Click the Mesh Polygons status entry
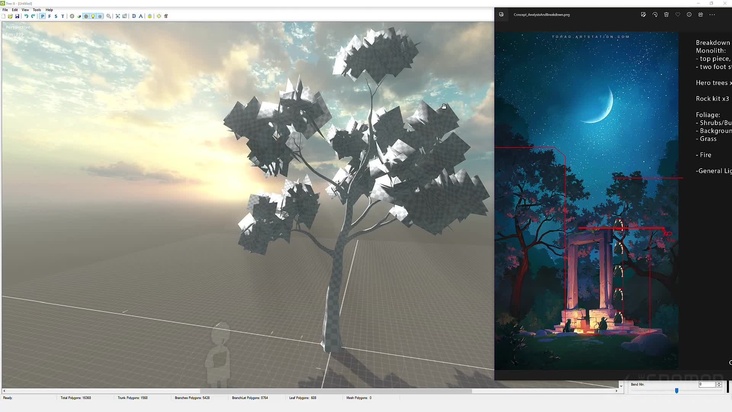 (359, 398)
